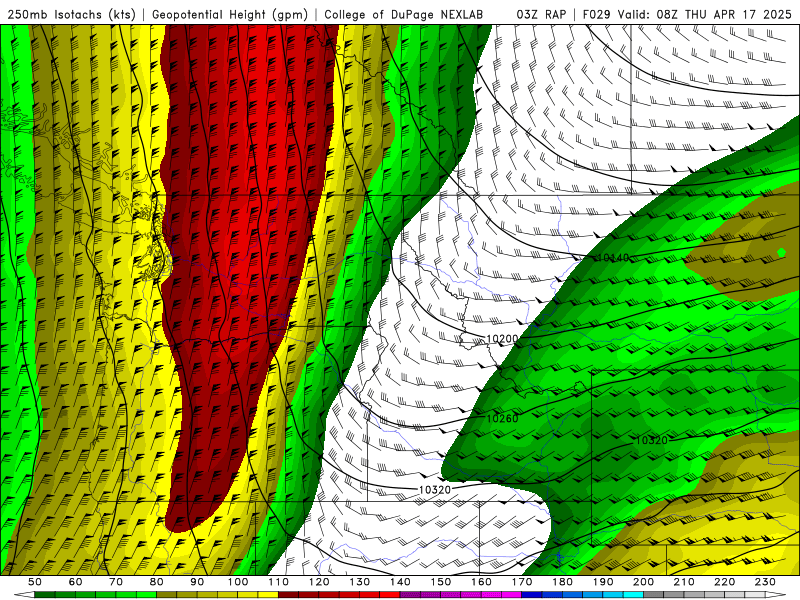Click the 120 value on the color scale

point(319,582)
